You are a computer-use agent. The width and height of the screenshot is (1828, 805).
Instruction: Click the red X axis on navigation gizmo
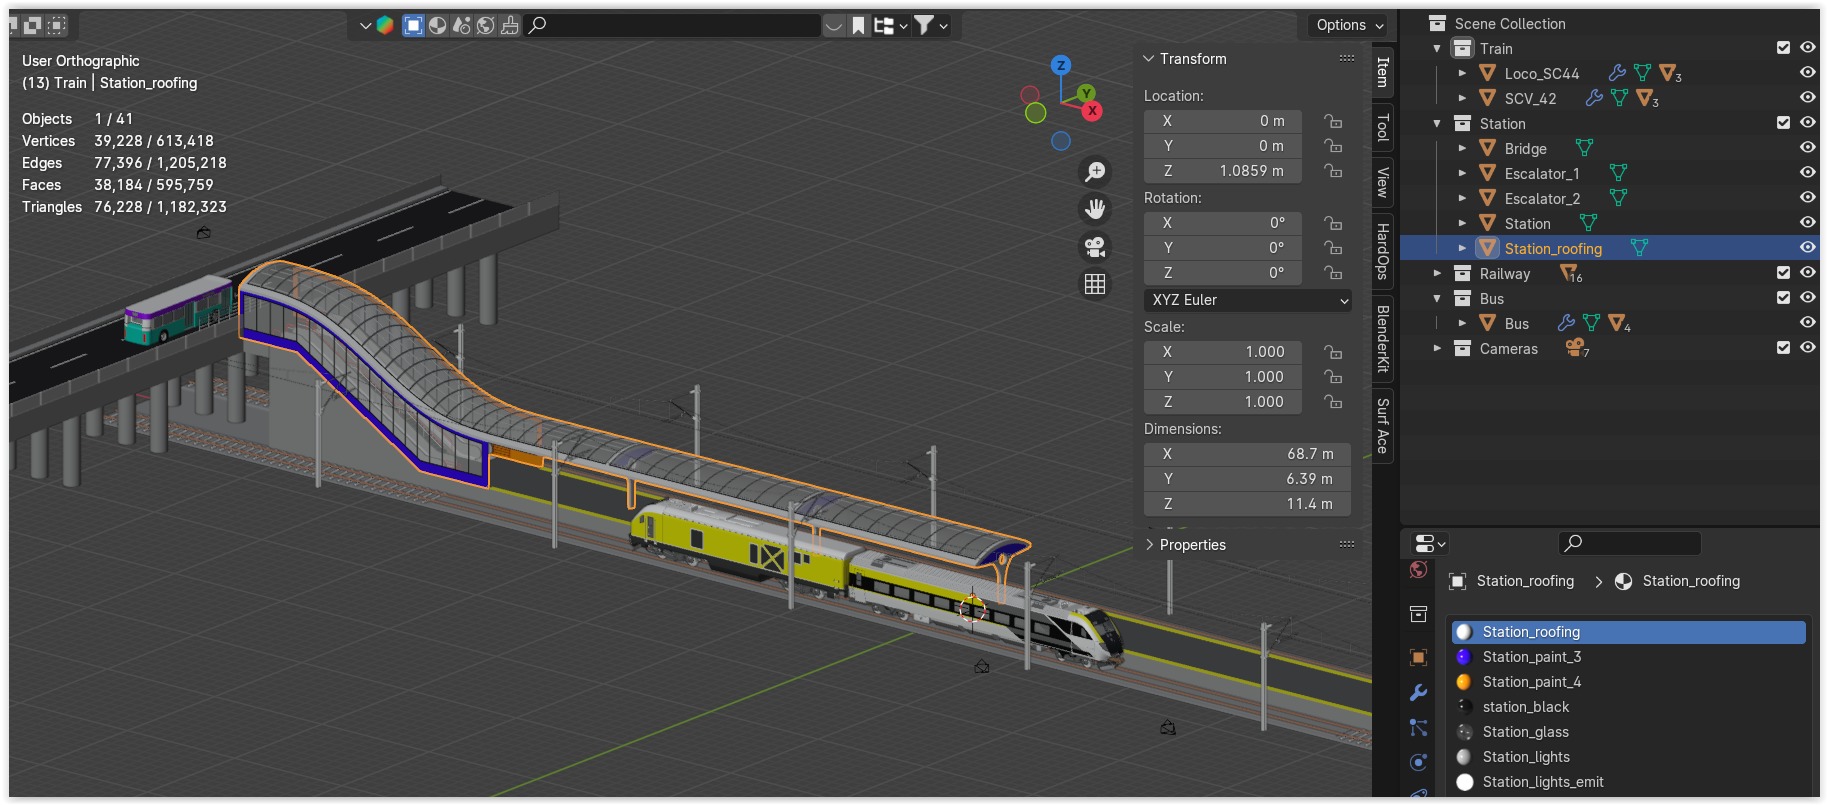point(1092,111)
